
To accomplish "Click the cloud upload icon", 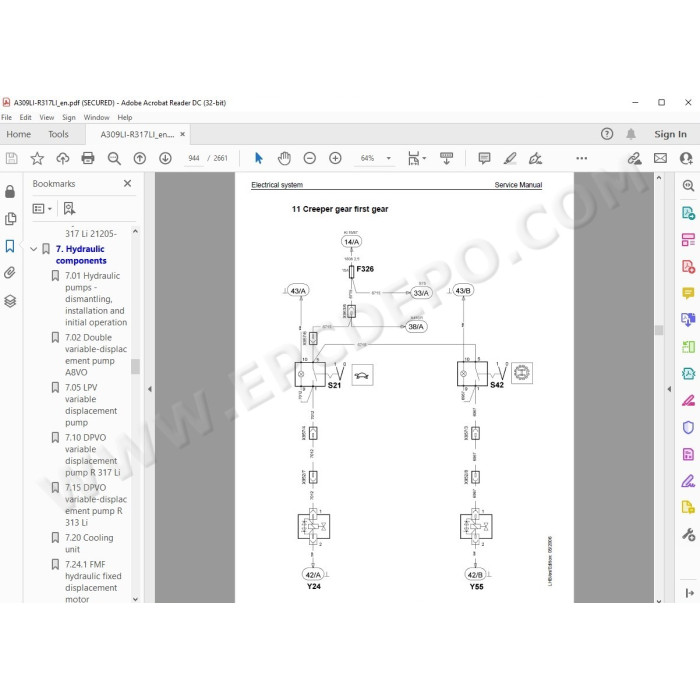I will [62, 158].
